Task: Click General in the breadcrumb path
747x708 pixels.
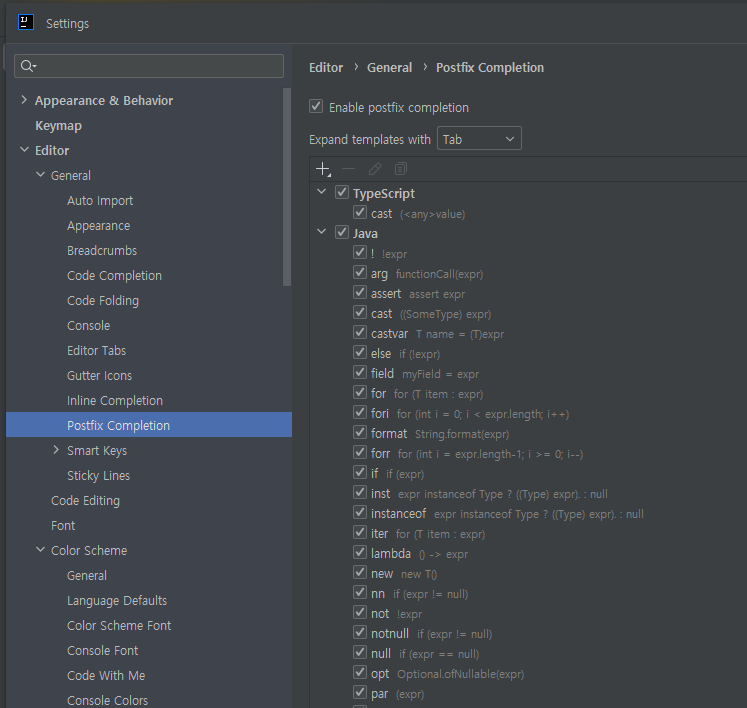Action: (389, 68)
